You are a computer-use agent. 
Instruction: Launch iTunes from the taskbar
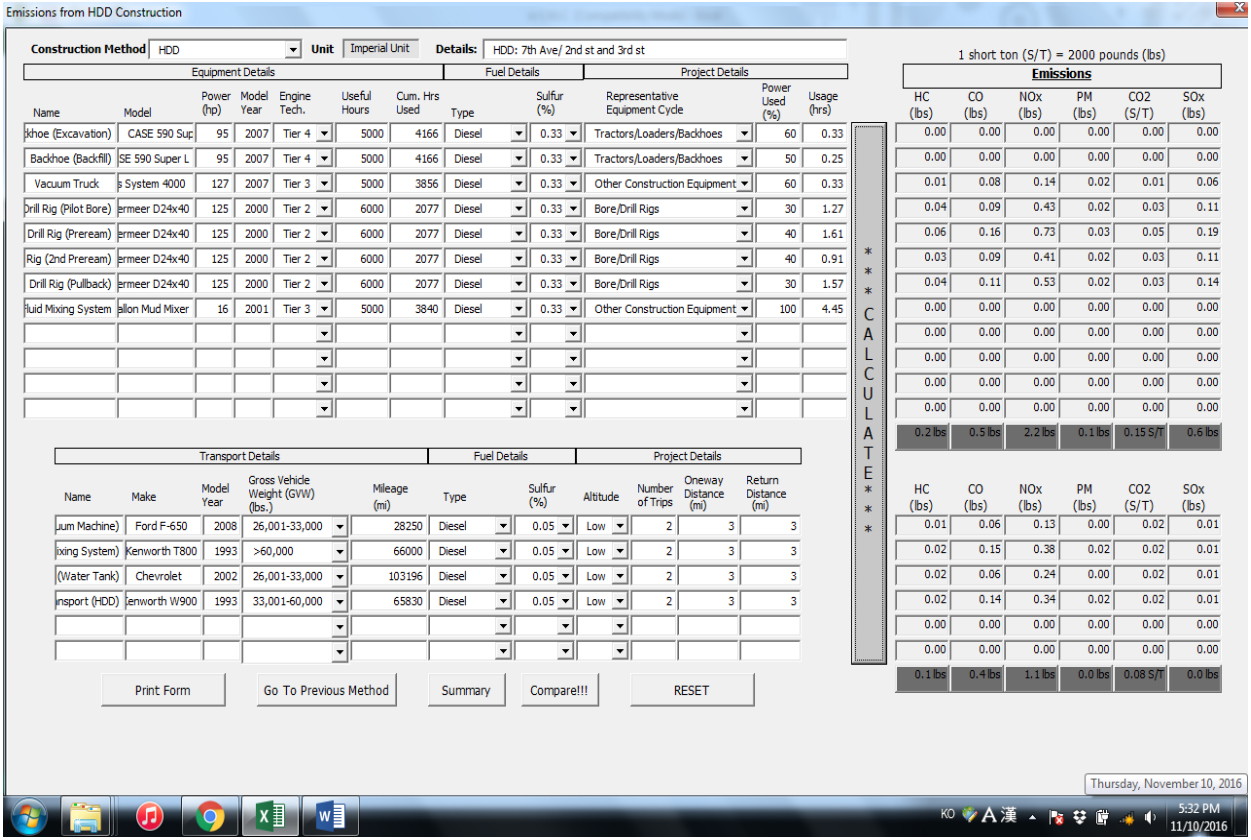(x=149, y=817)
